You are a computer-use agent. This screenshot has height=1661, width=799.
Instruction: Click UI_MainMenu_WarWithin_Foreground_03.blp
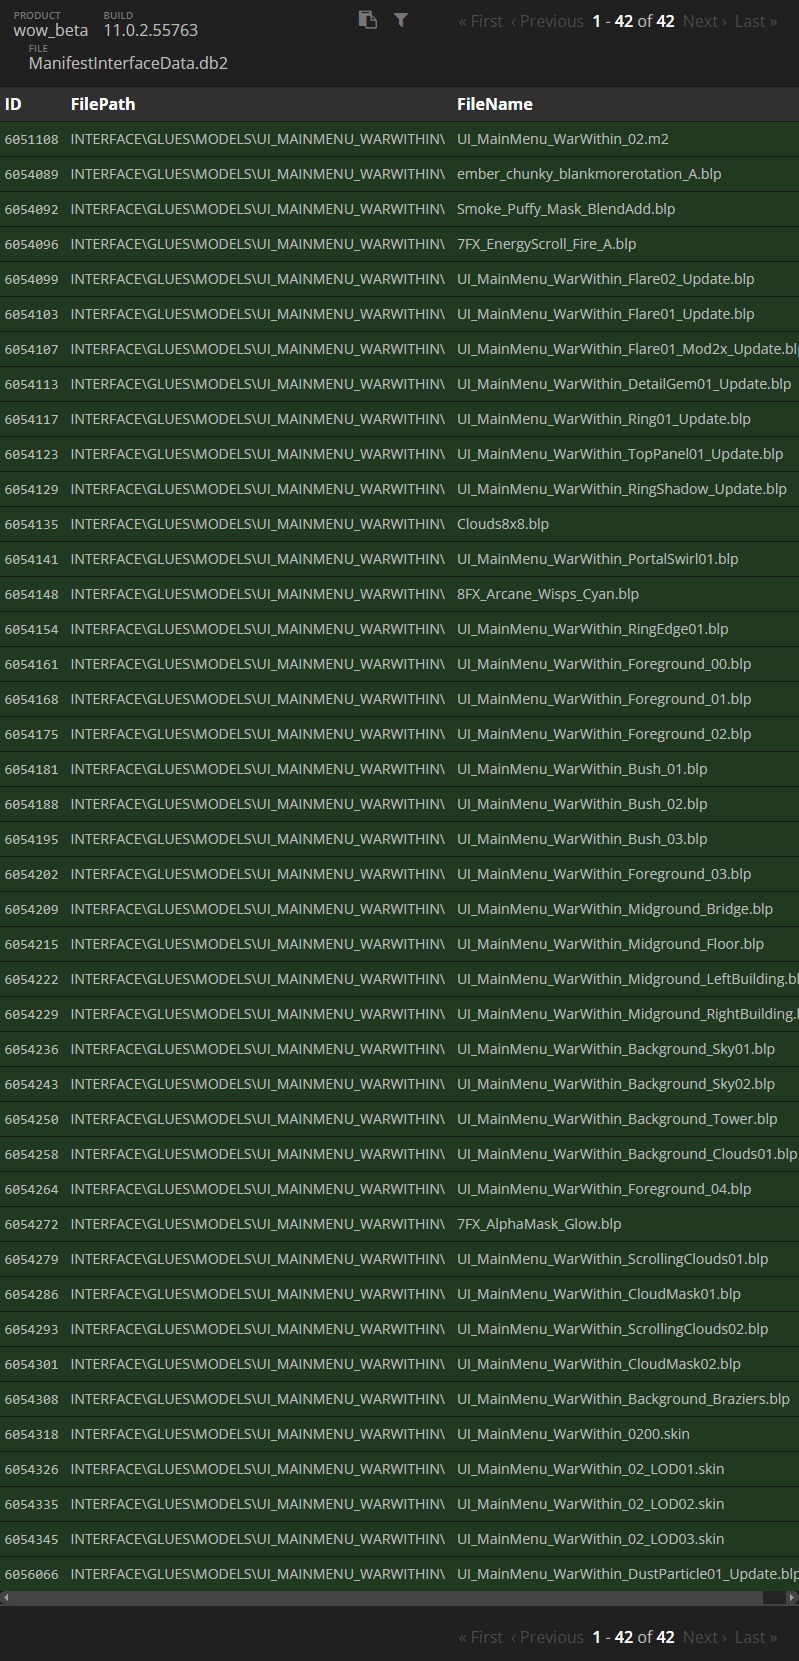[604, 874]
